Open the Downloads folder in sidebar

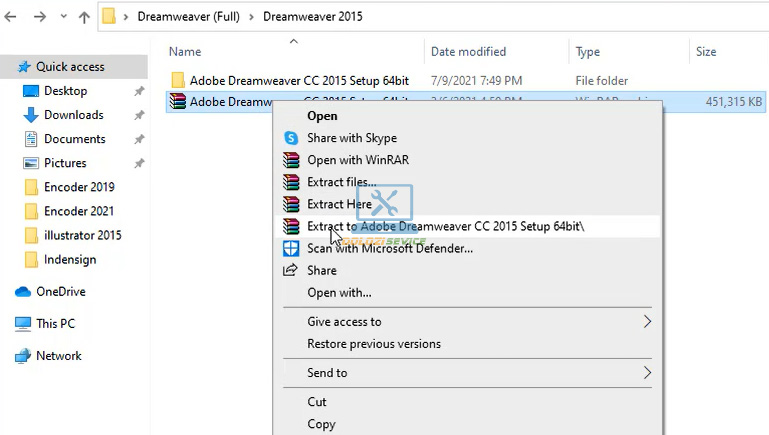point(73,115)
